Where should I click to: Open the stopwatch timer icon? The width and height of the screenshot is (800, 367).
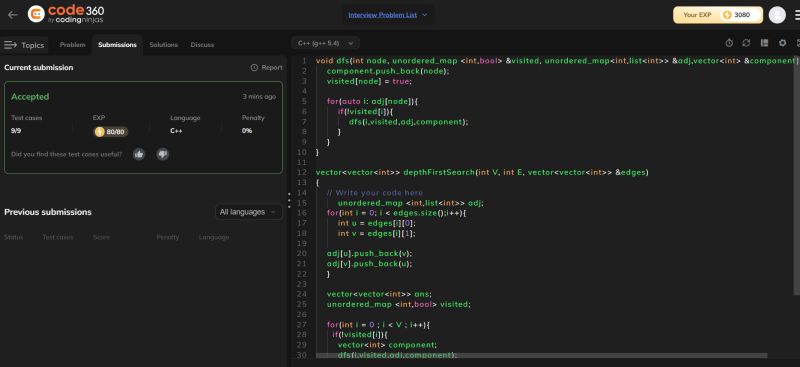tap(729, 43)
